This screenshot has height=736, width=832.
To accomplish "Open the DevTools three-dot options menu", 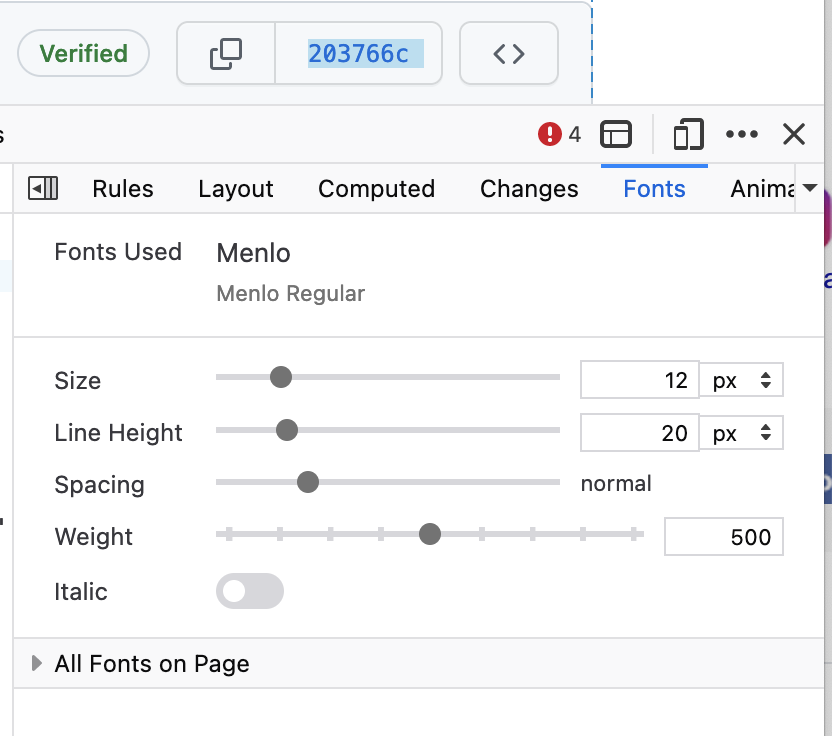I will pos(742,134).
